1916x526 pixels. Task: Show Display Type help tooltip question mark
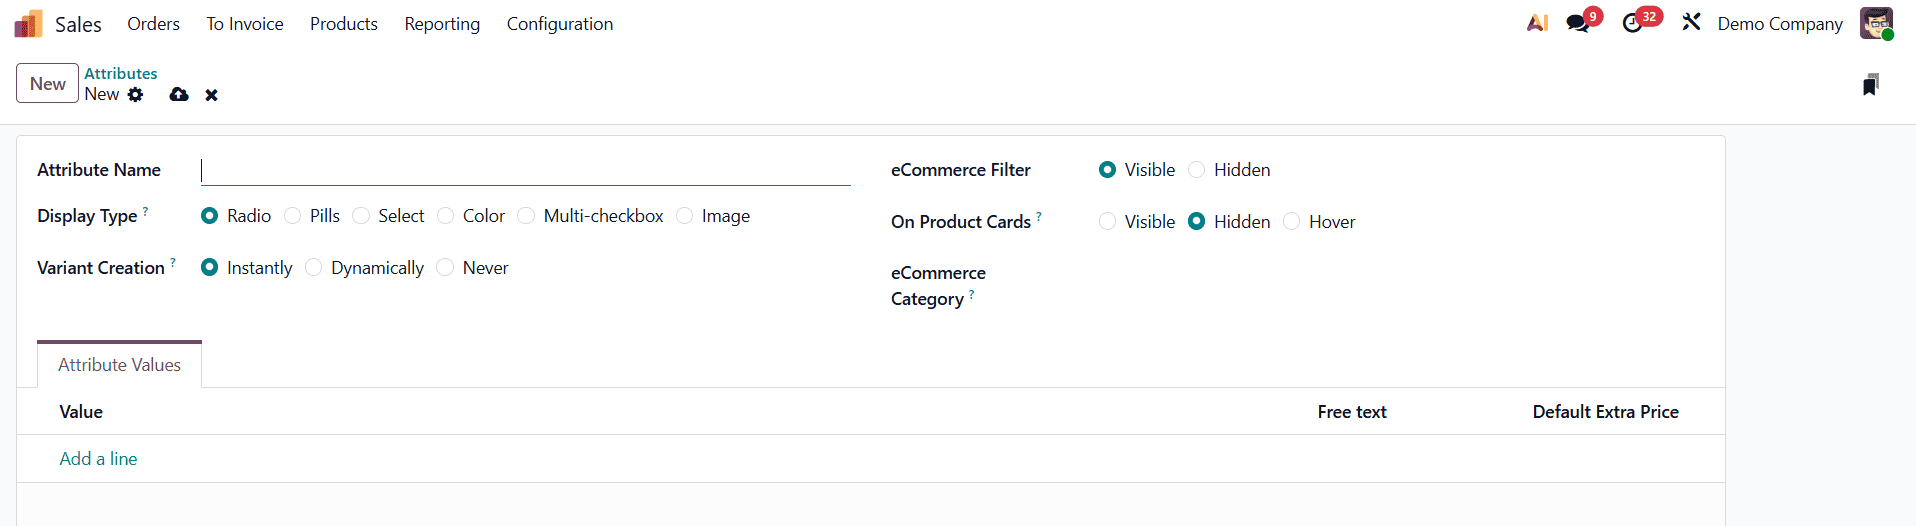(146, 211)
